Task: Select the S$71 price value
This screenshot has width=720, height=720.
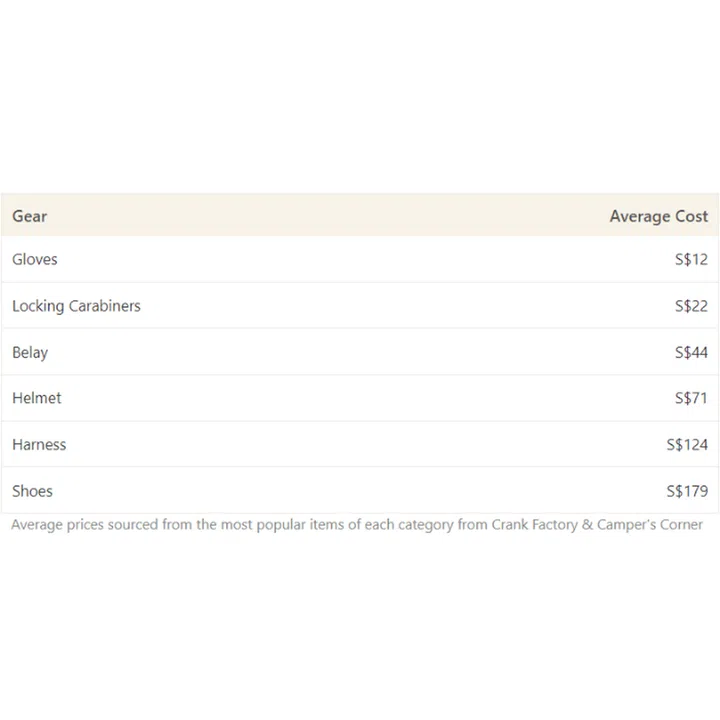Action: tap(691, 398)
